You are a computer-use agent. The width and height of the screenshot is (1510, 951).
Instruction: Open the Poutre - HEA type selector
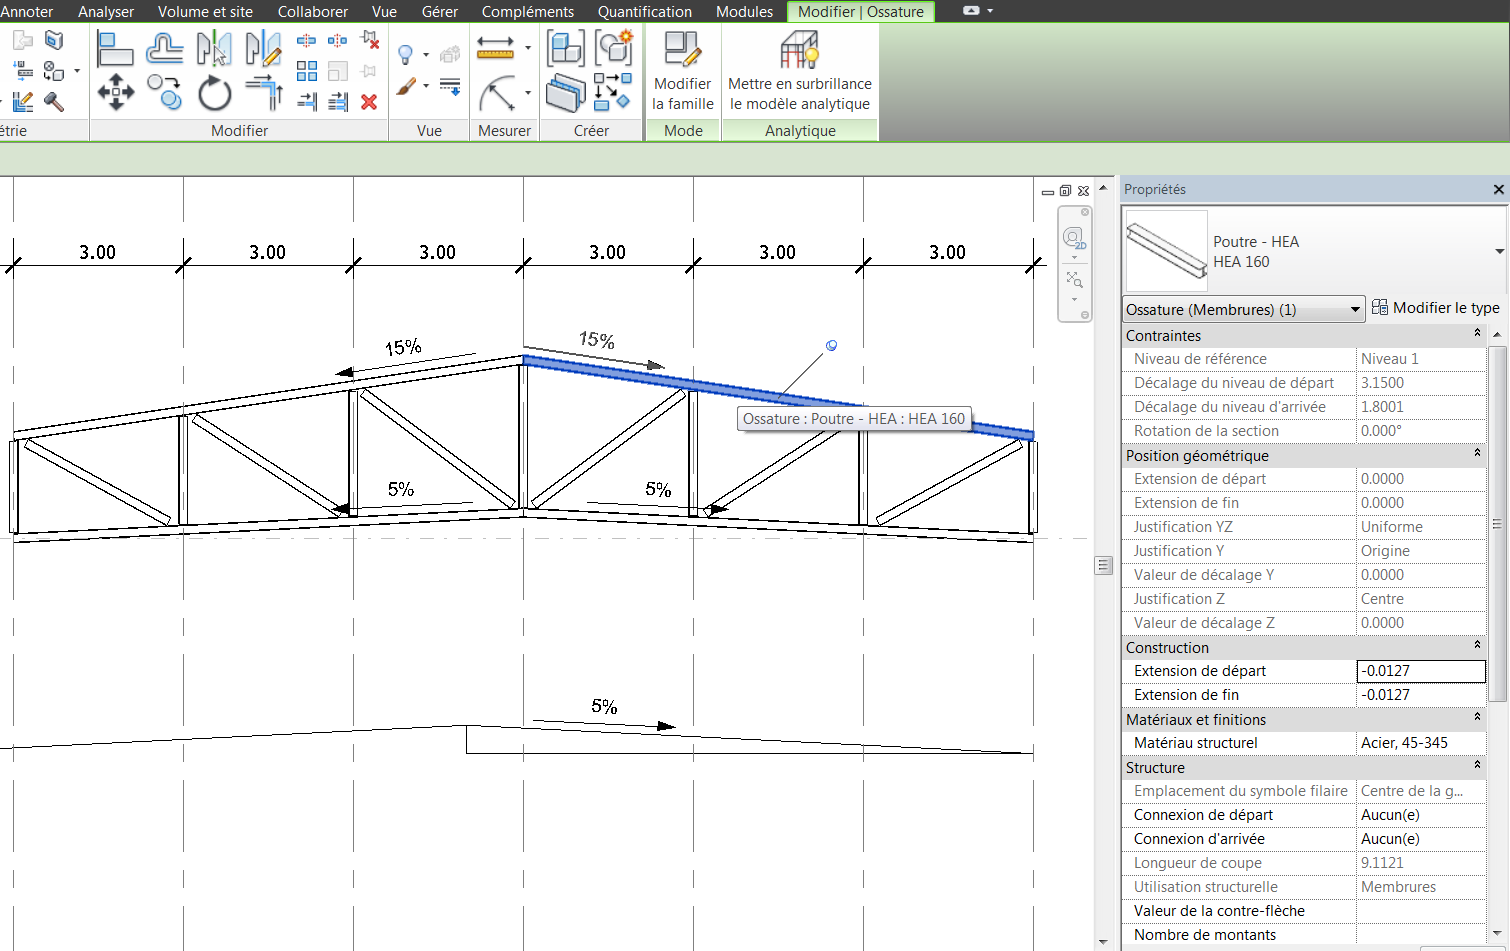1315,251
